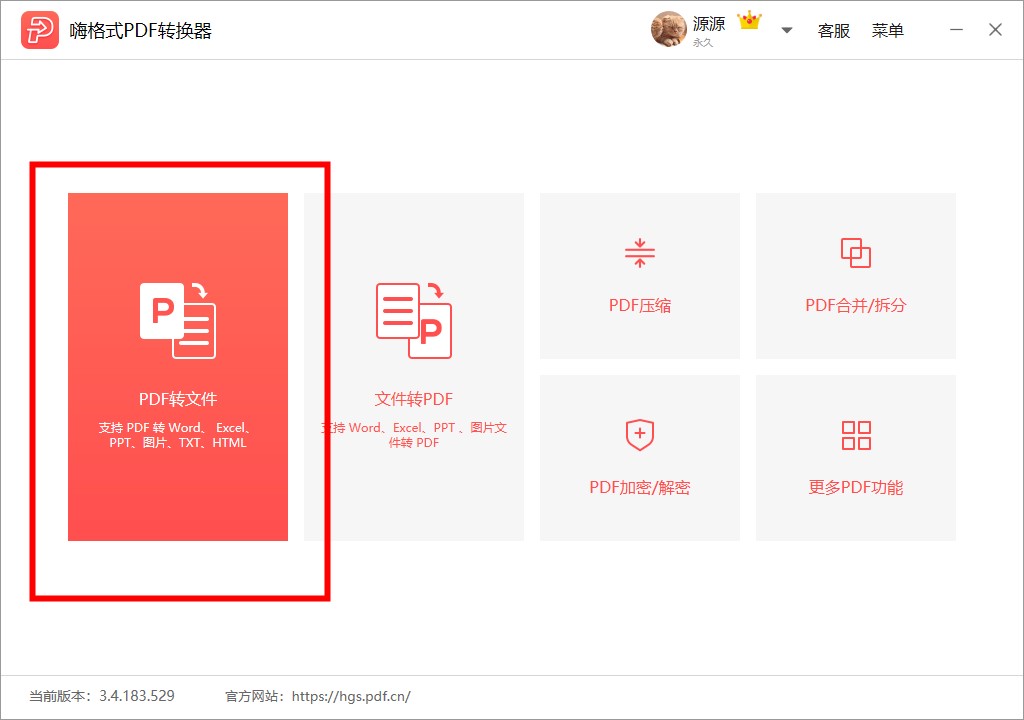Click the 嗨格式PDF转换器 app logo icon

click(x=40, y=30)
